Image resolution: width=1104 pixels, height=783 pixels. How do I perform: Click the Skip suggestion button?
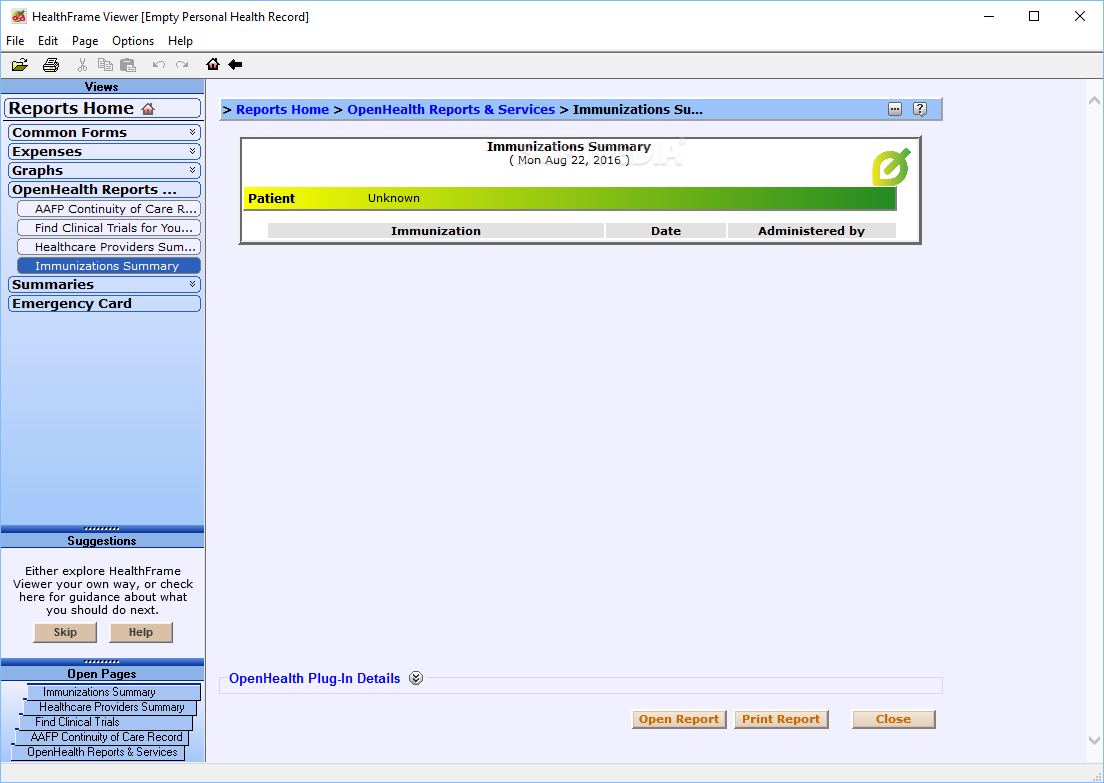[65, 632]
